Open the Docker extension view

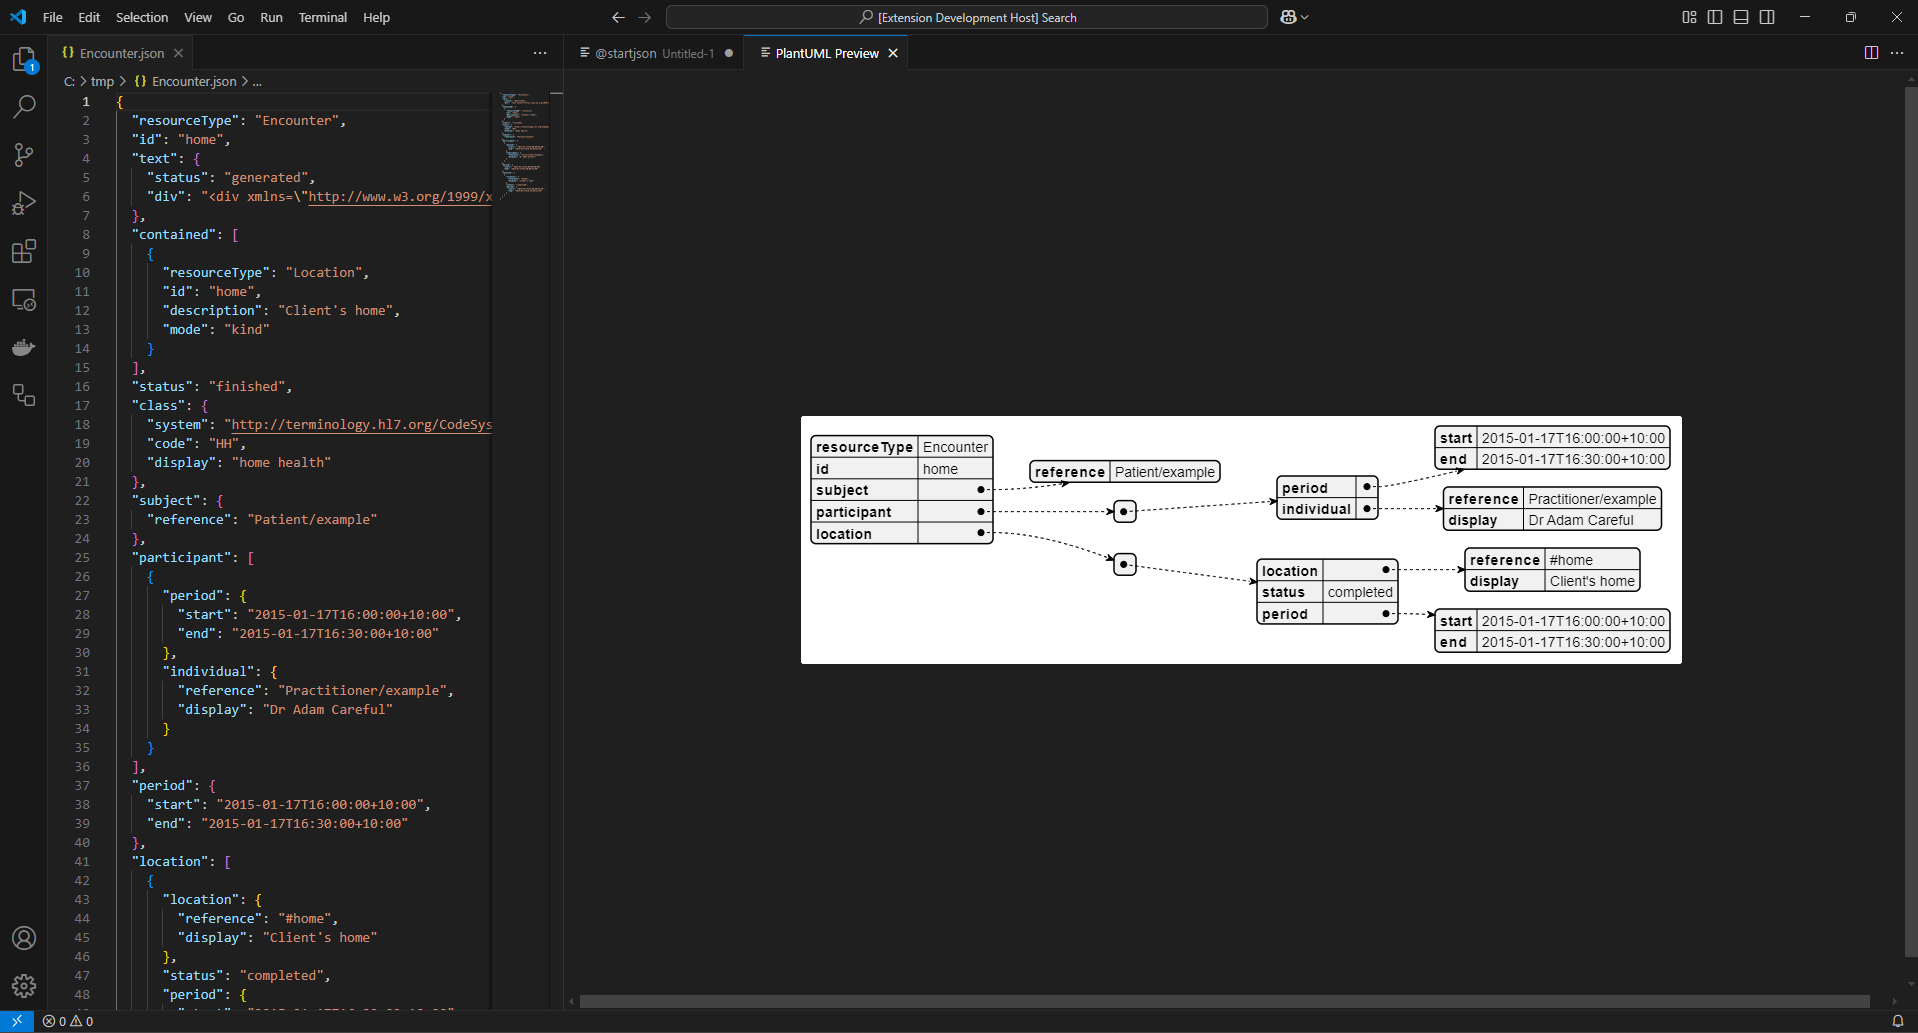point(24,347)
